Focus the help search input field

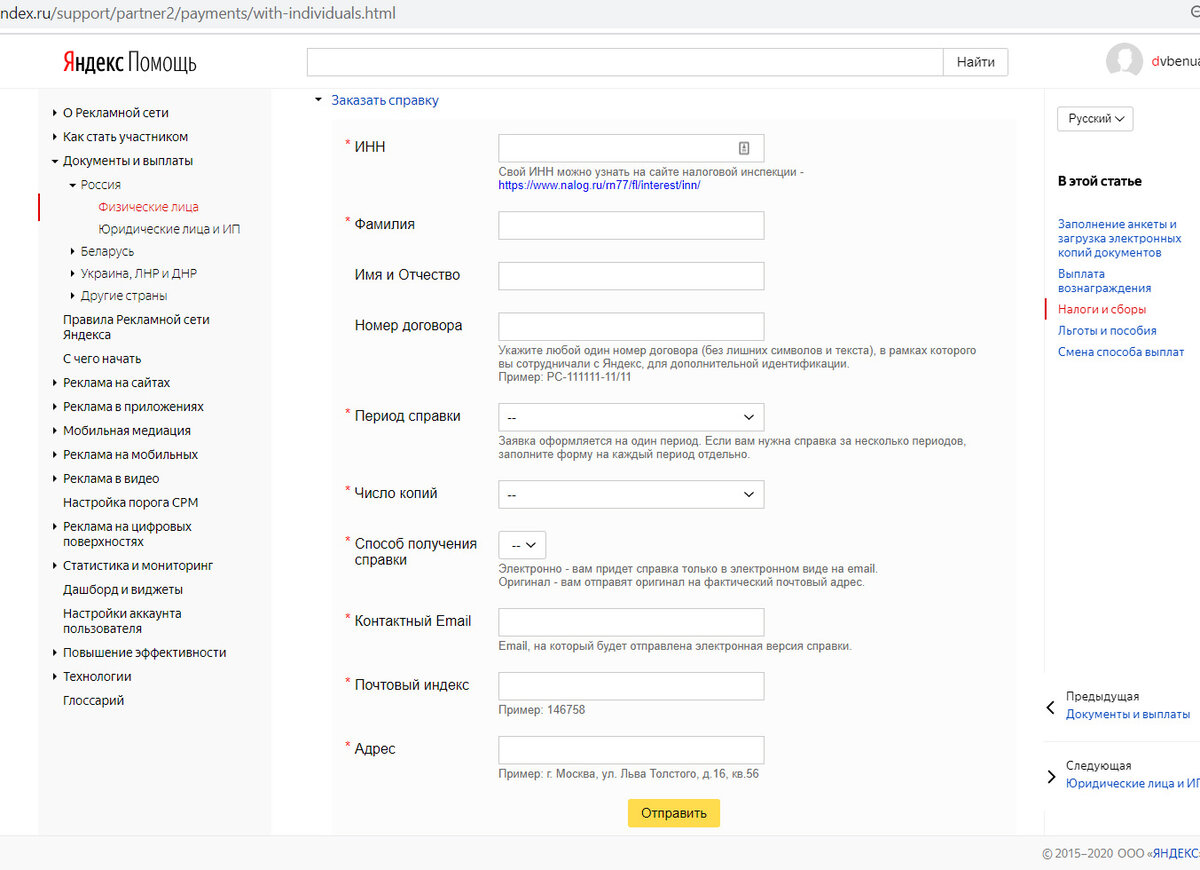(x=625, y=62)
